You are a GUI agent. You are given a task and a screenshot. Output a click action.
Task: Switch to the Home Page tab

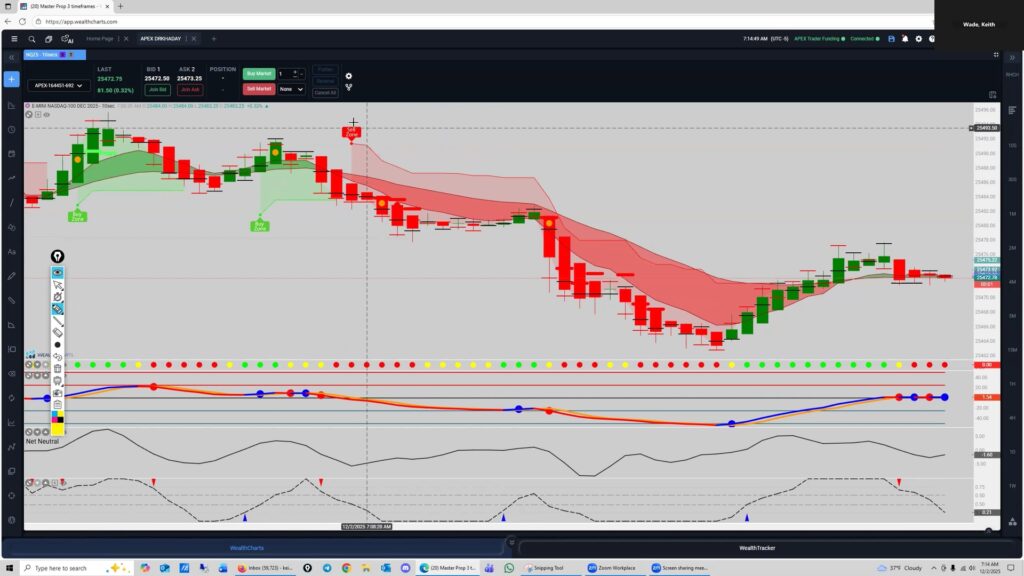100,39
